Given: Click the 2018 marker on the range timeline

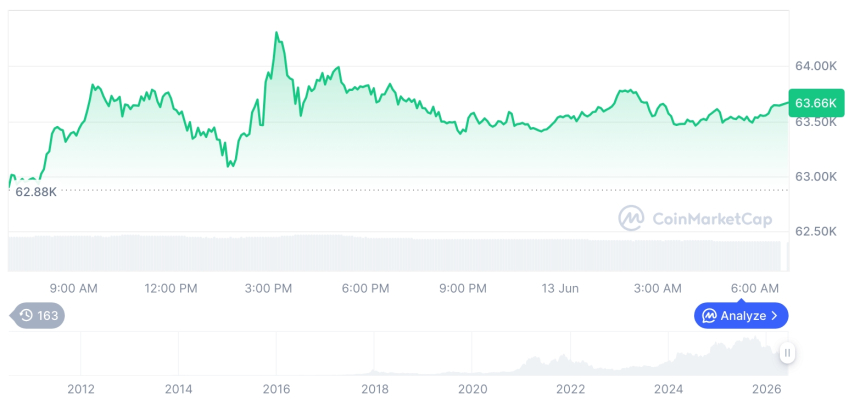Looking at the screenshot, I should coord(375,389).
